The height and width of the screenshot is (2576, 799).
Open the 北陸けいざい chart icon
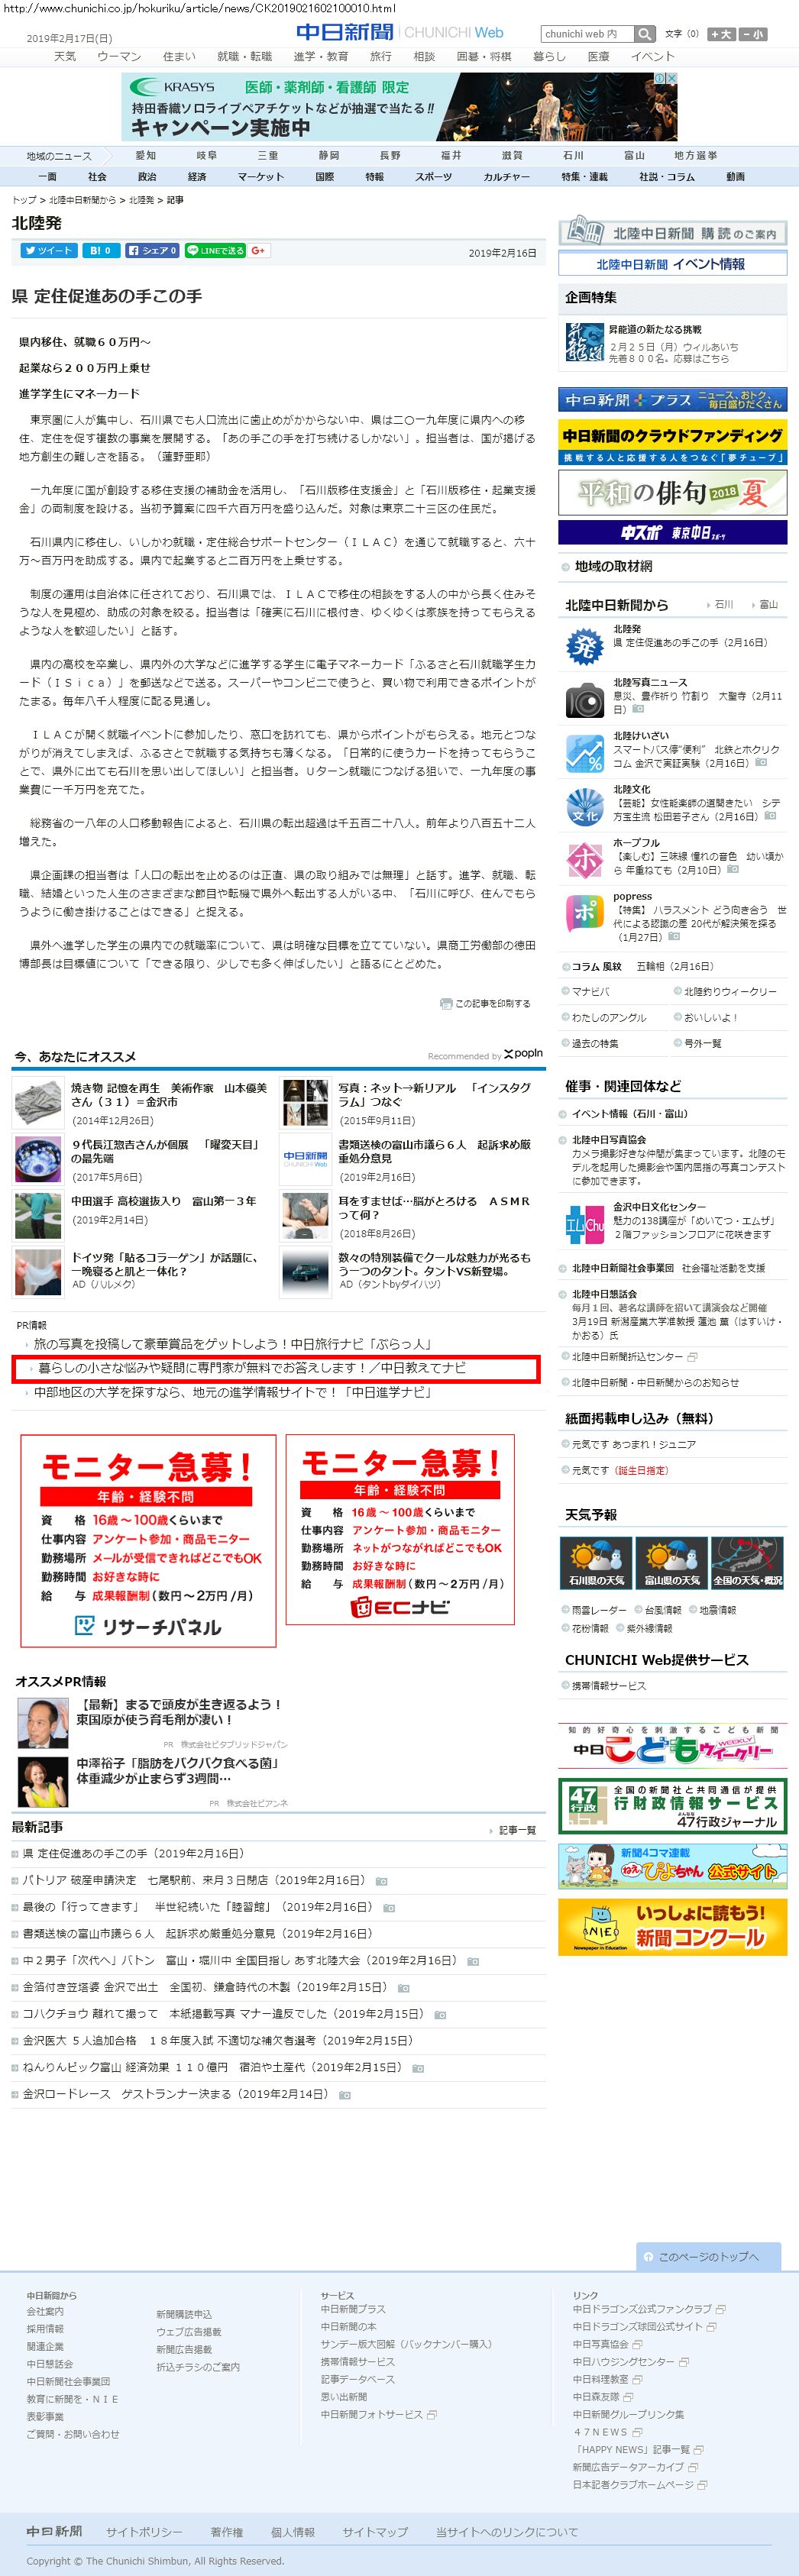(x=584, y=753)
